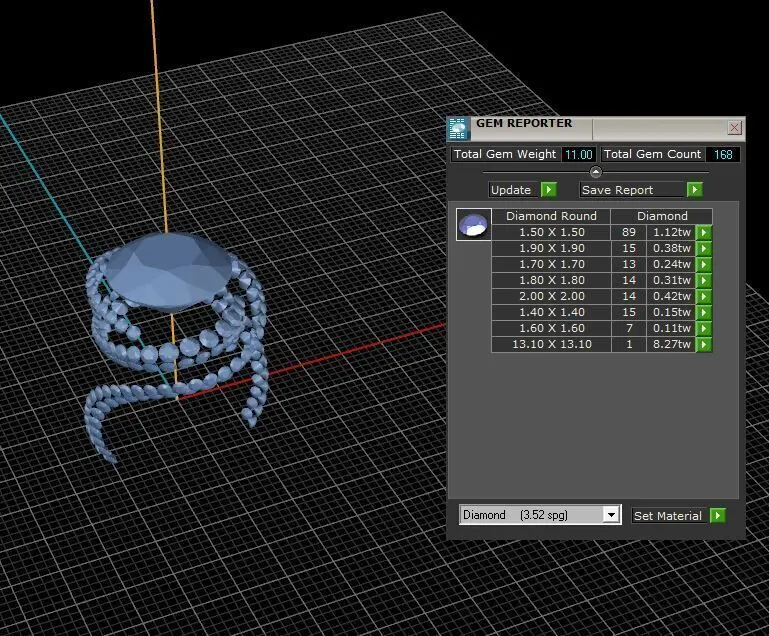Select the 1.60 X 1.60 size cell

(x=552, y=328)
